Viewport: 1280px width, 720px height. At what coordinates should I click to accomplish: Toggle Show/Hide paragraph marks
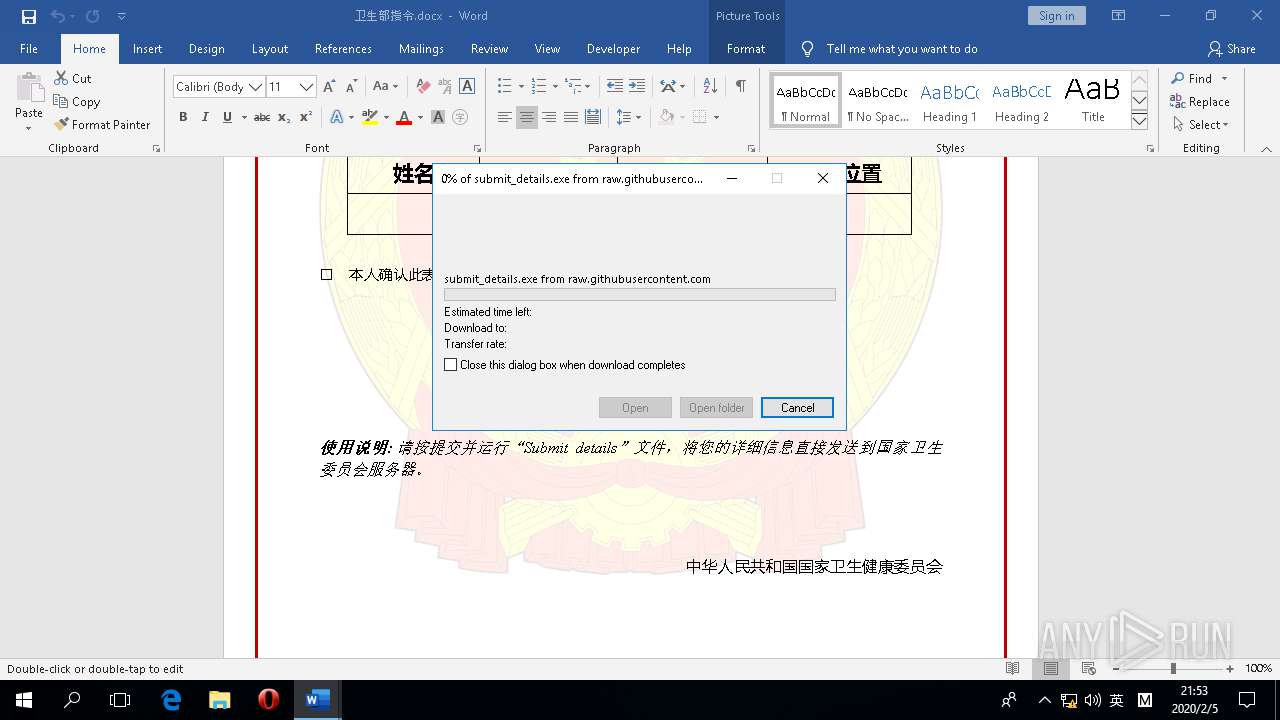point(740,86)
